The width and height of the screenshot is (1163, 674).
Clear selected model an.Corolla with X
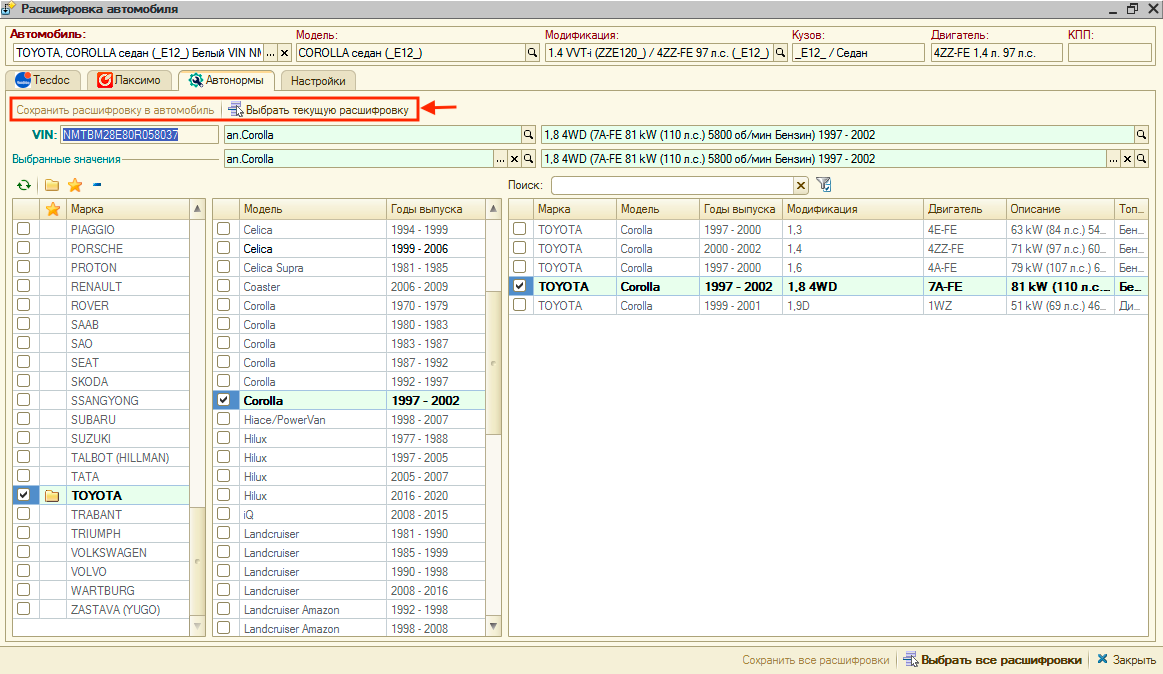(x=514, y=159)
